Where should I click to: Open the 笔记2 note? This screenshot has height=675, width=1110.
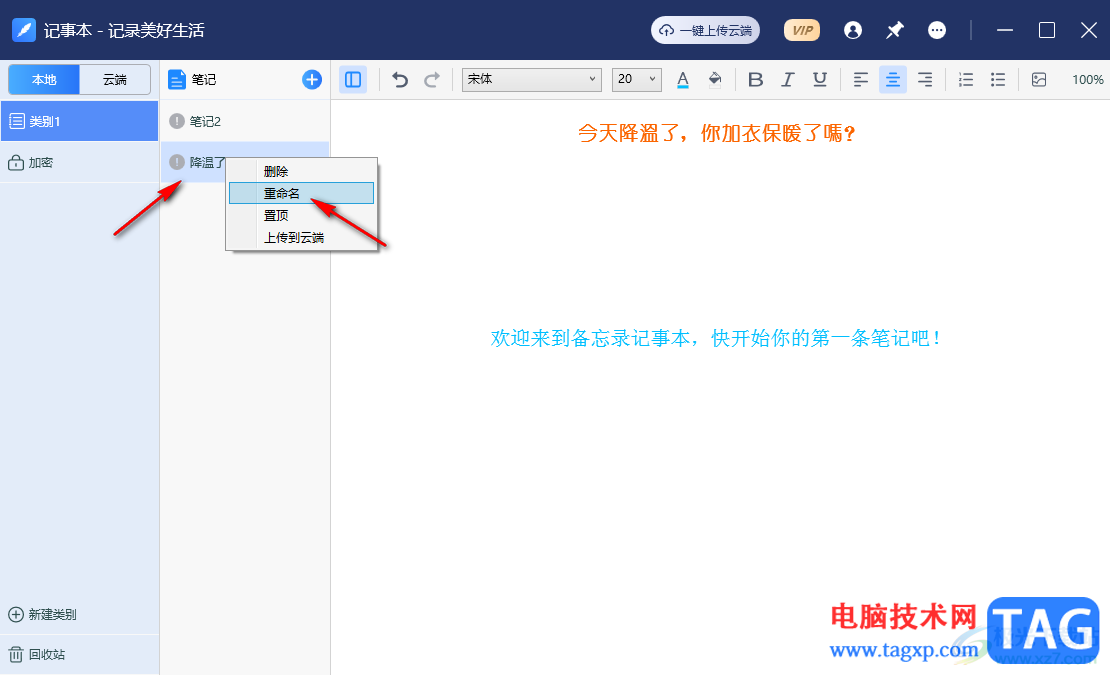click(x=245, y=121)
